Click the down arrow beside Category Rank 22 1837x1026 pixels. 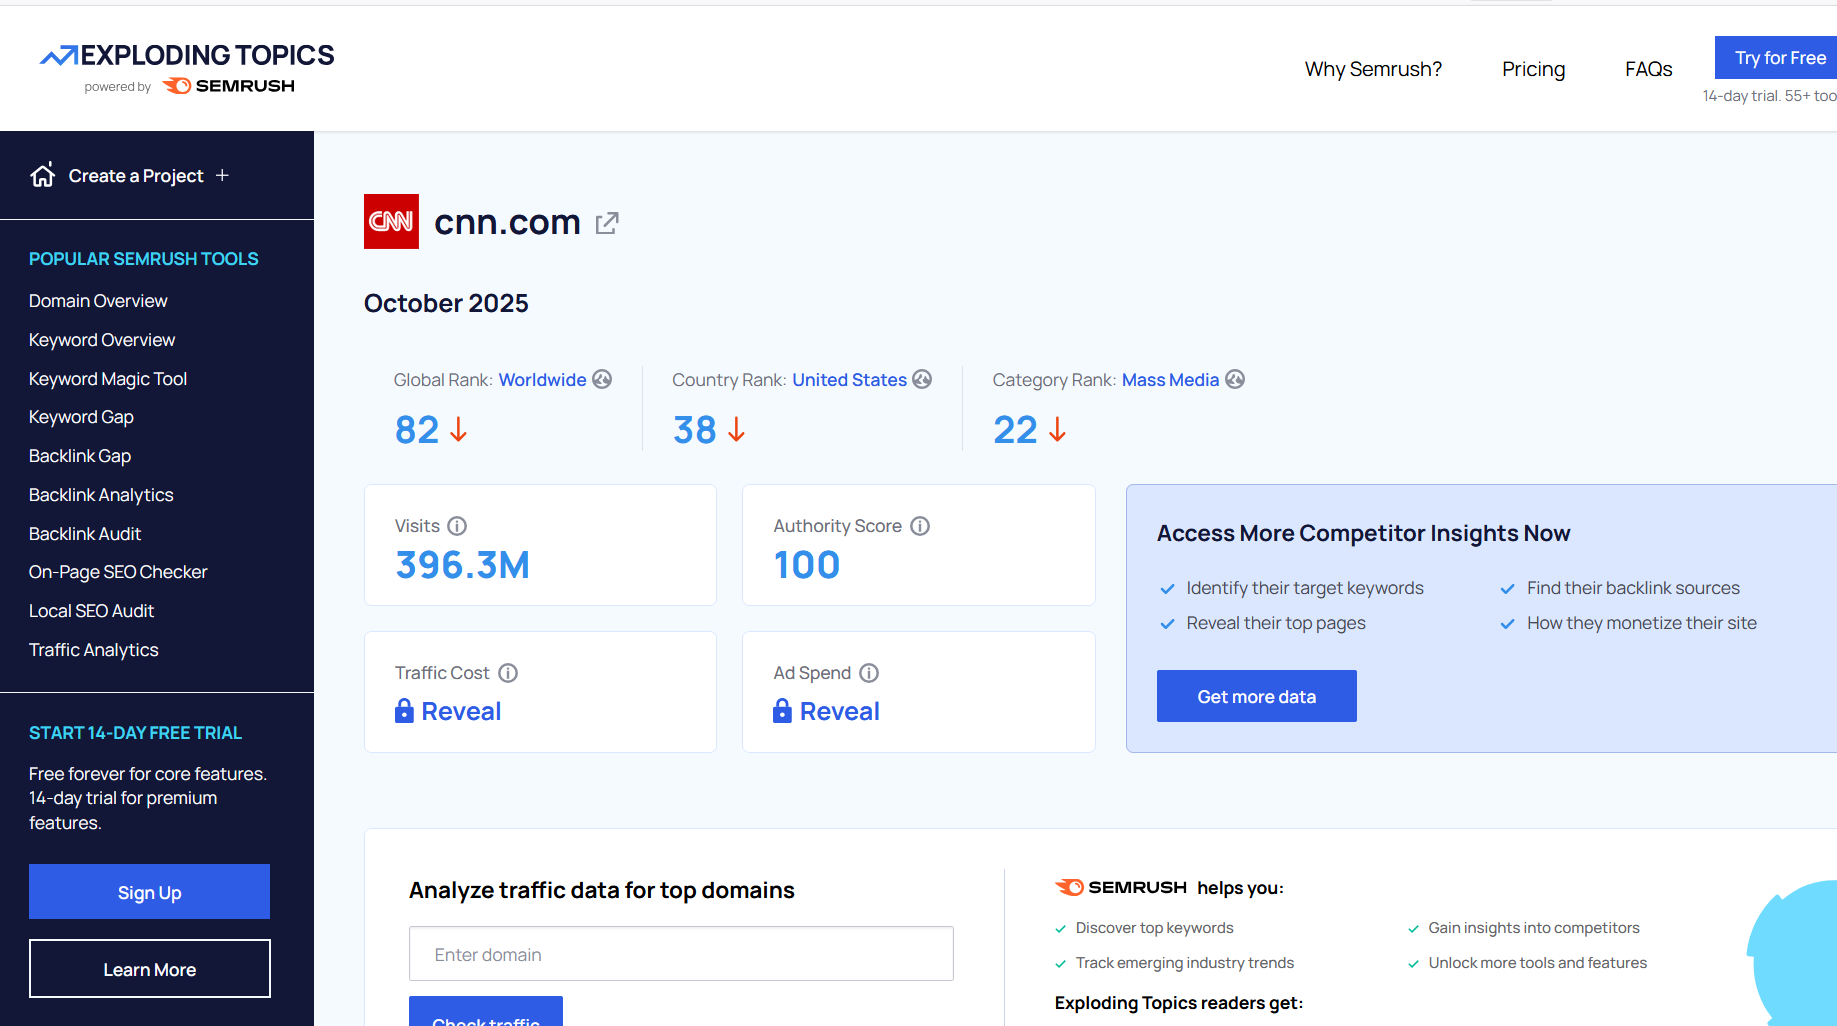[1057, 429]
